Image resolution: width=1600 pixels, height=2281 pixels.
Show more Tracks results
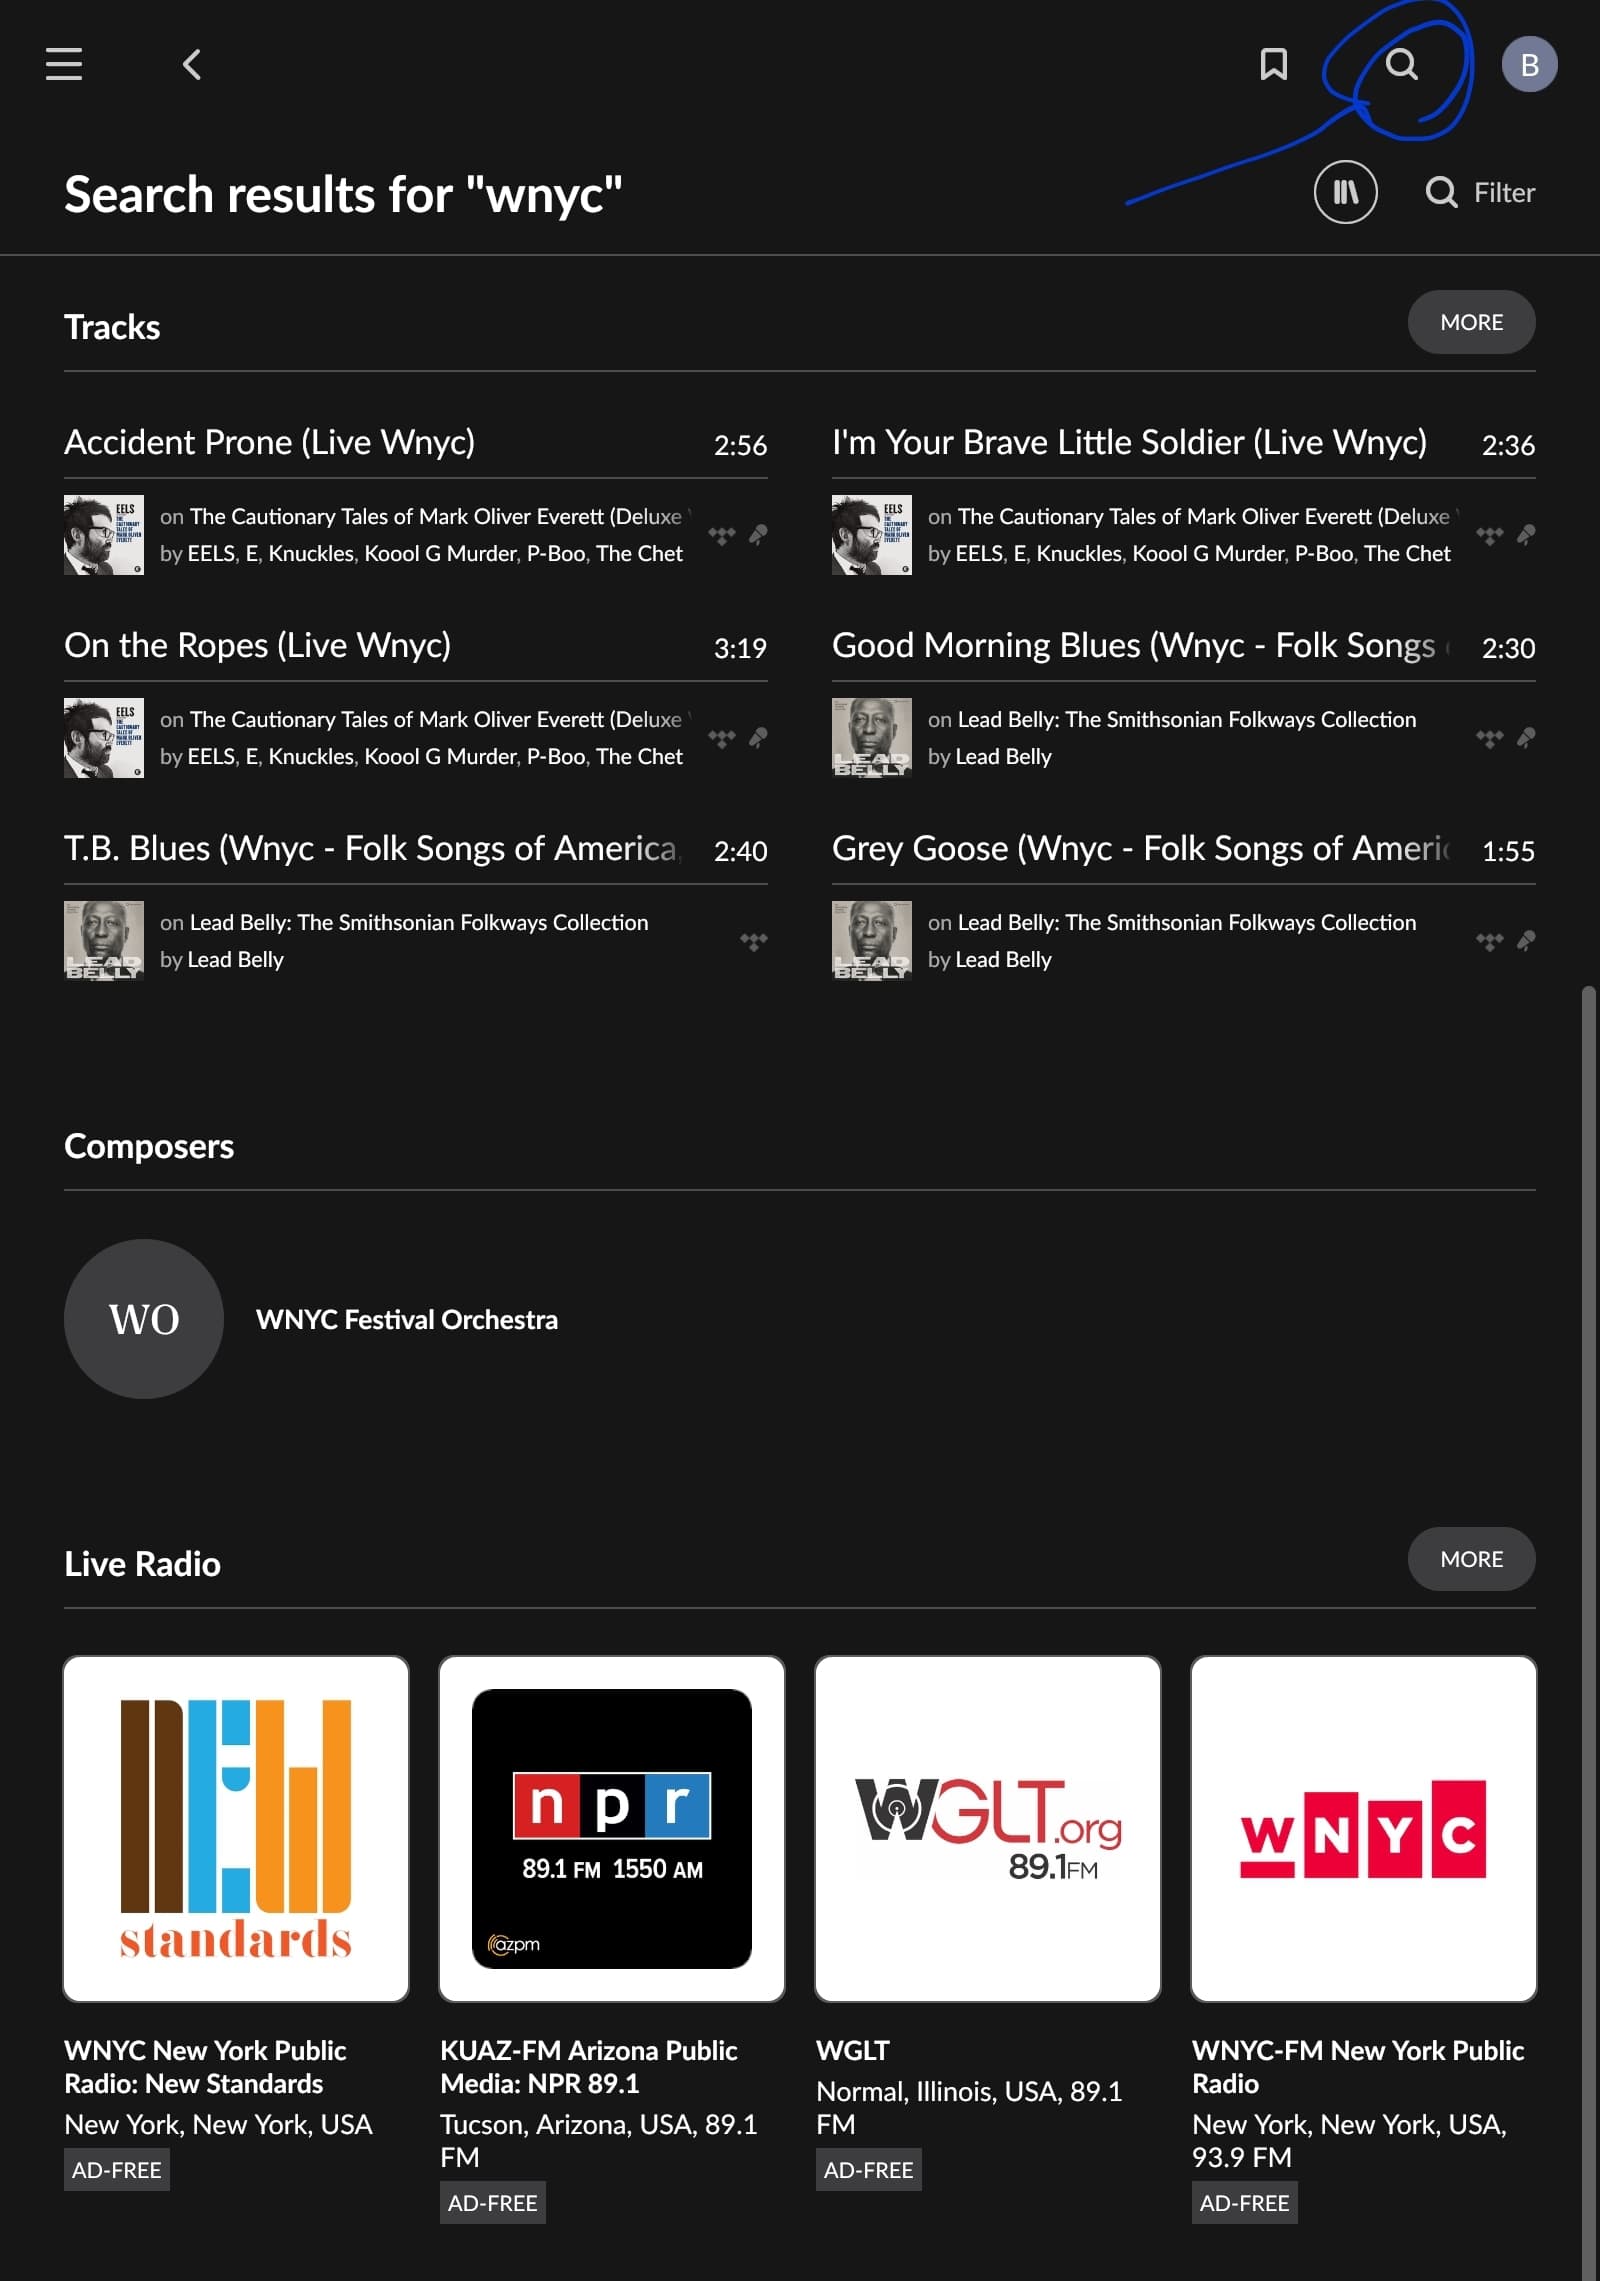1471,322
